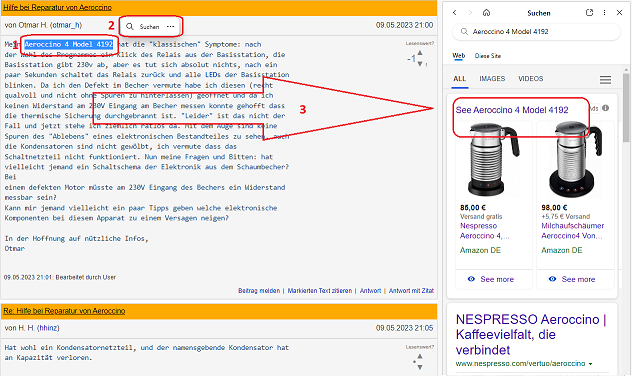Downvote the reply by H. H.

pos(420,367)
